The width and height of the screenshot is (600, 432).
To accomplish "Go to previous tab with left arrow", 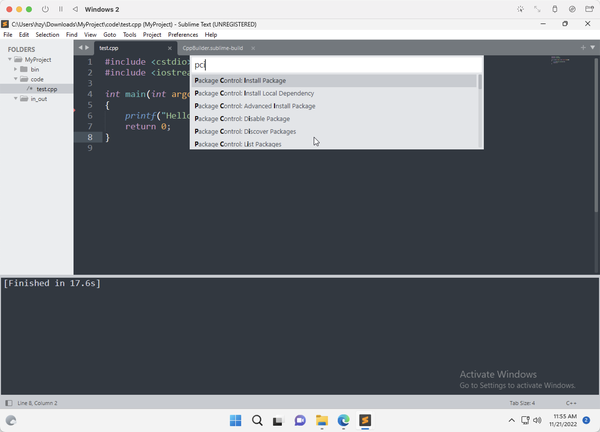I will (x=80, y=48).
